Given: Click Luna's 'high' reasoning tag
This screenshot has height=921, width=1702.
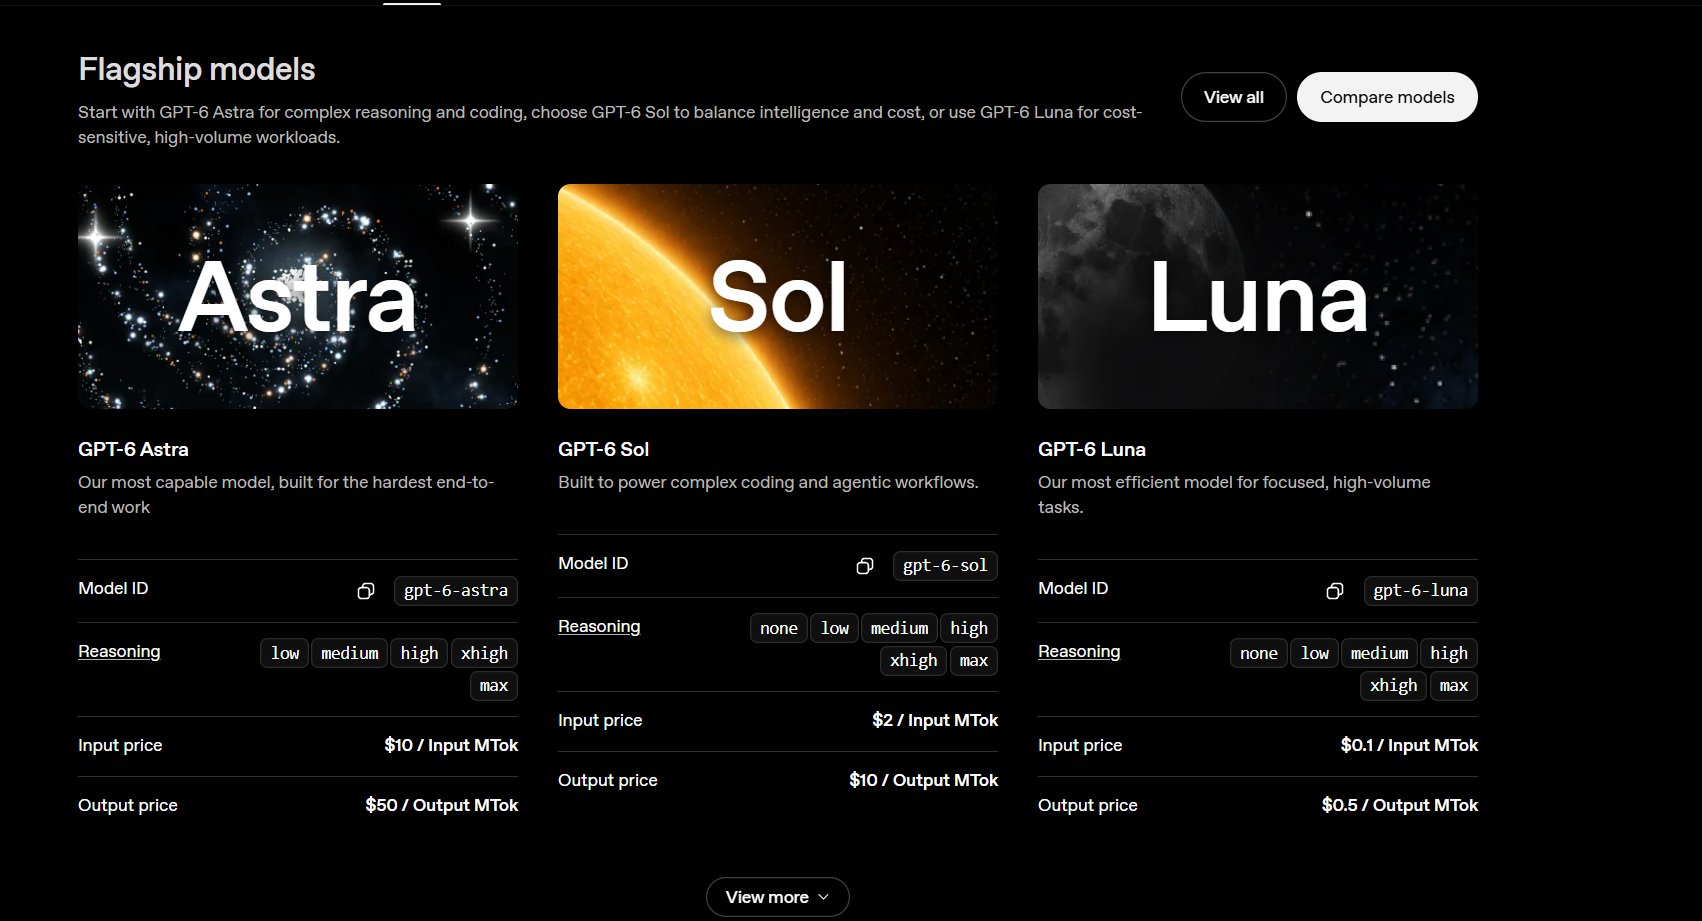Looking at the screenshot, I should (1449, 653).
